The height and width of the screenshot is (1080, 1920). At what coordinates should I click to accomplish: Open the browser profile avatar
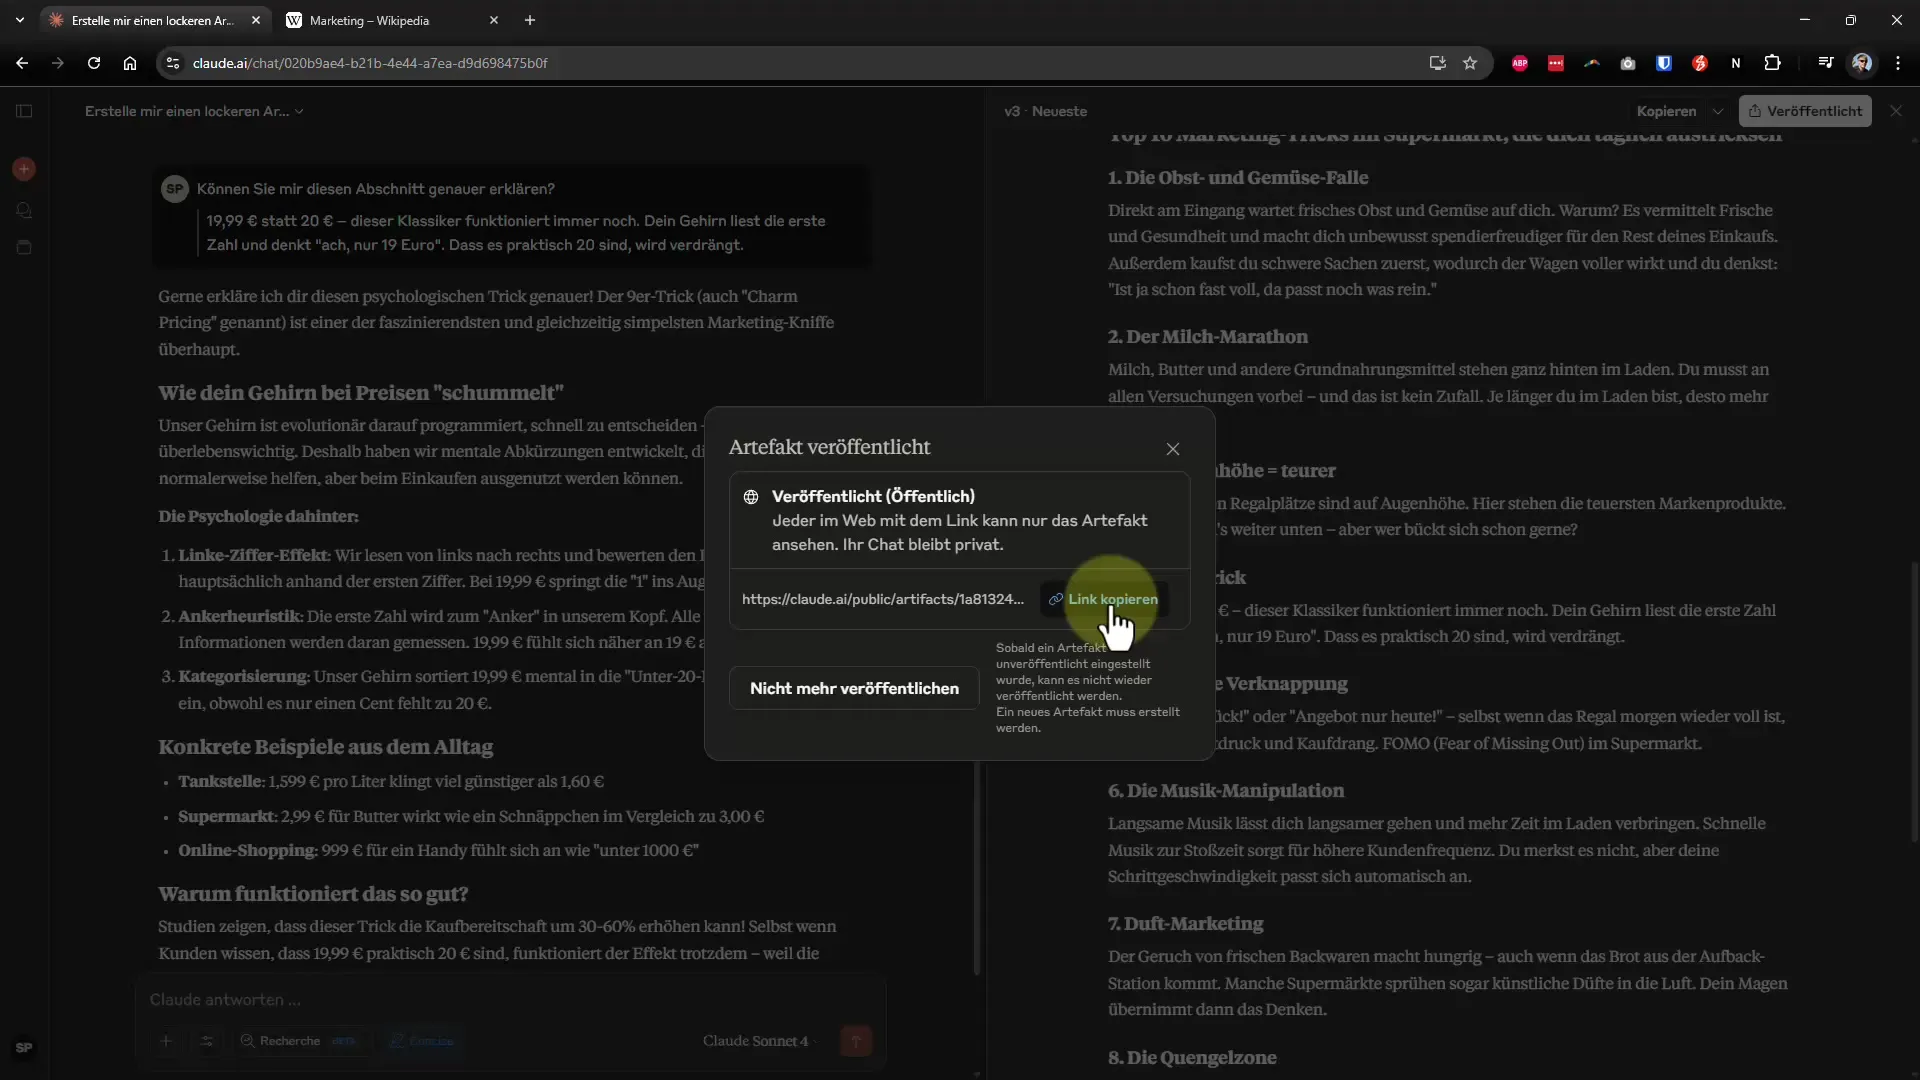[1862, 63]
